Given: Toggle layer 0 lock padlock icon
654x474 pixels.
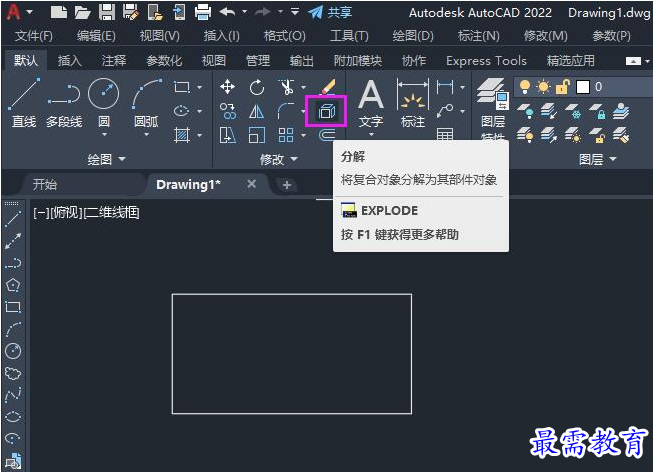Looking at the screenshot, I should [x=562, y=87].
